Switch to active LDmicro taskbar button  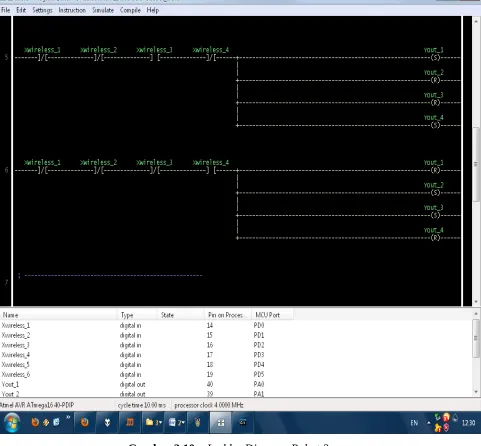click(220, 423)
